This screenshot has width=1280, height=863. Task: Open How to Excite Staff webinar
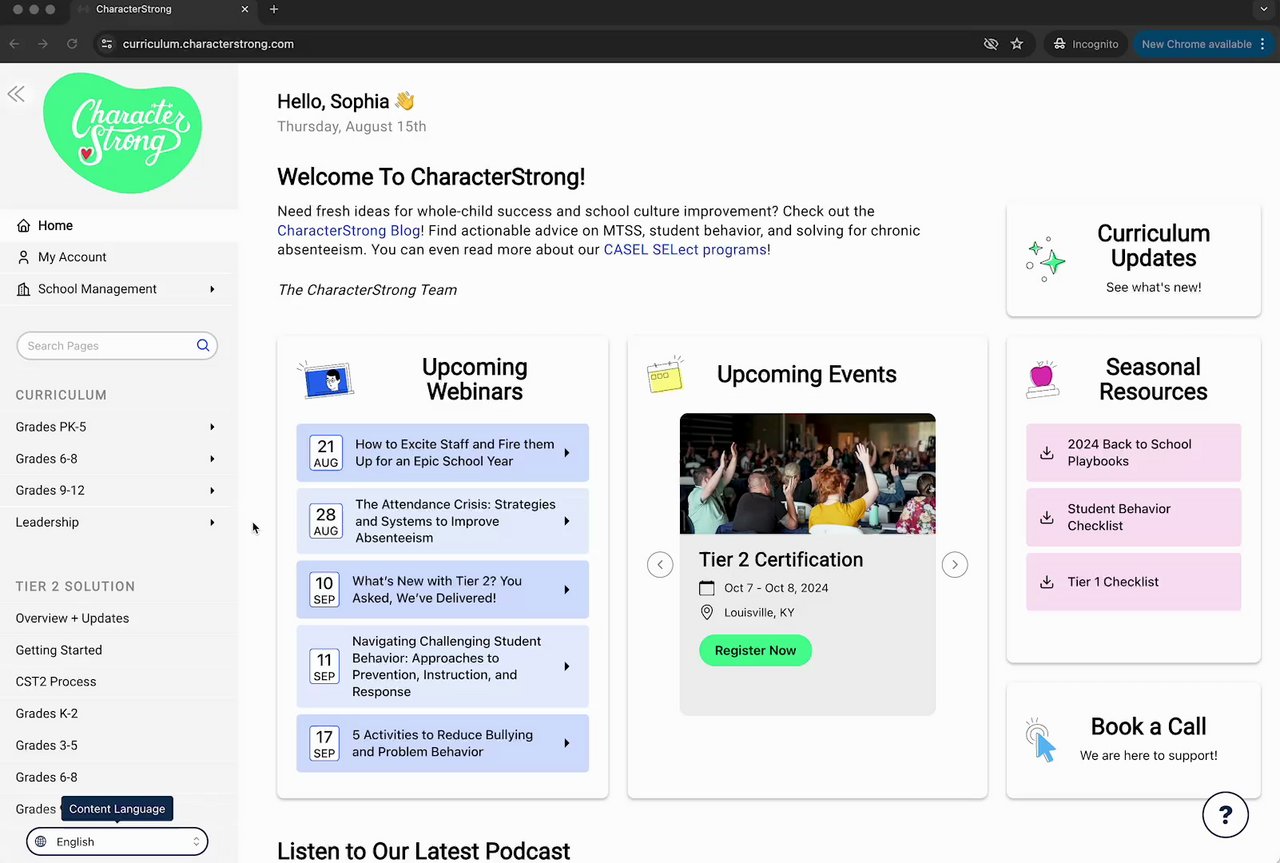point(443,453)
